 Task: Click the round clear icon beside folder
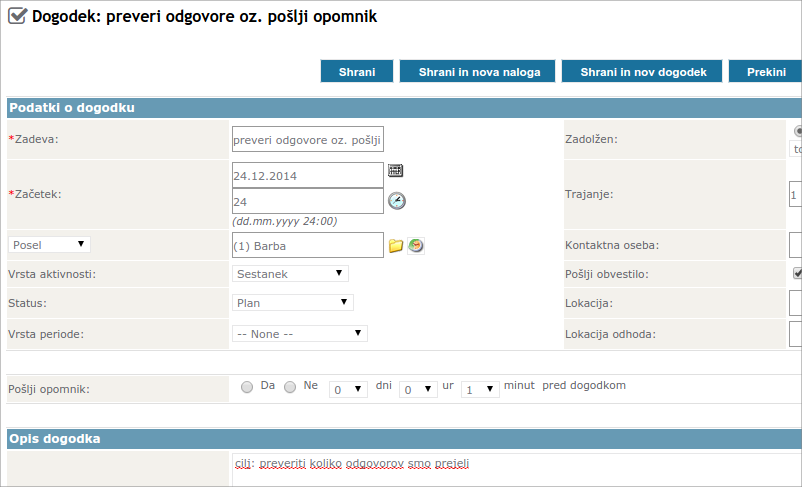pyautogui.click(x=416, y=246)
